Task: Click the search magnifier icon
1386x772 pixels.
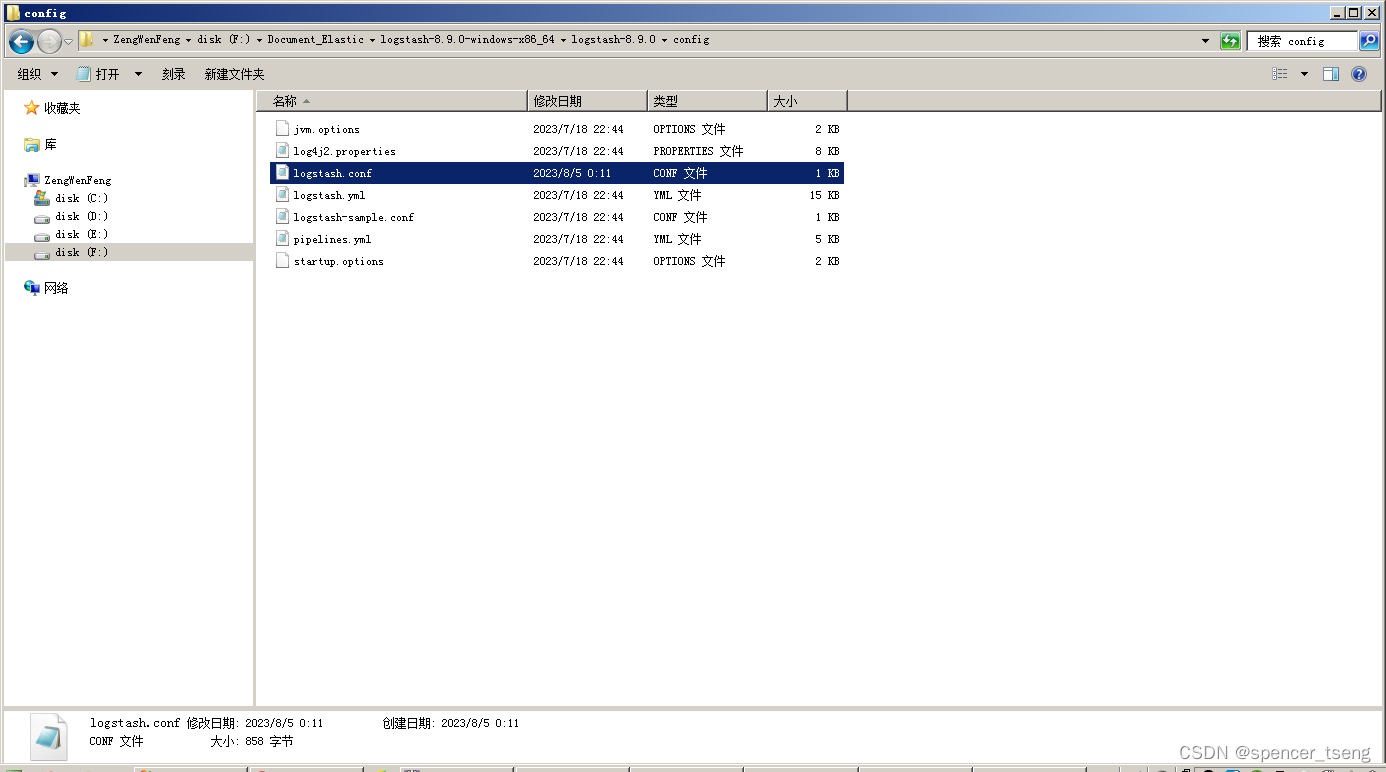Action: [1368, 41]
